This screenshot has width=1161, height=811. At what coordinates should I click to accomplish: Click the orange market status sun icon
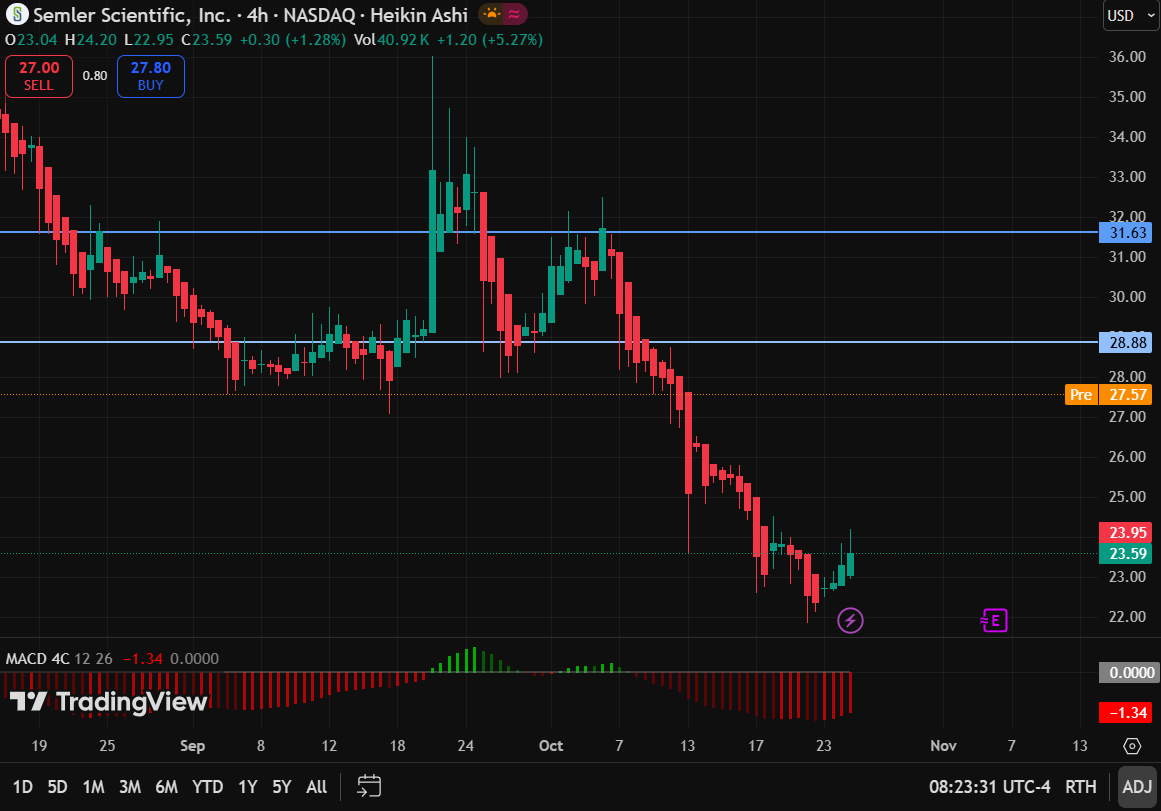[491, 14]
